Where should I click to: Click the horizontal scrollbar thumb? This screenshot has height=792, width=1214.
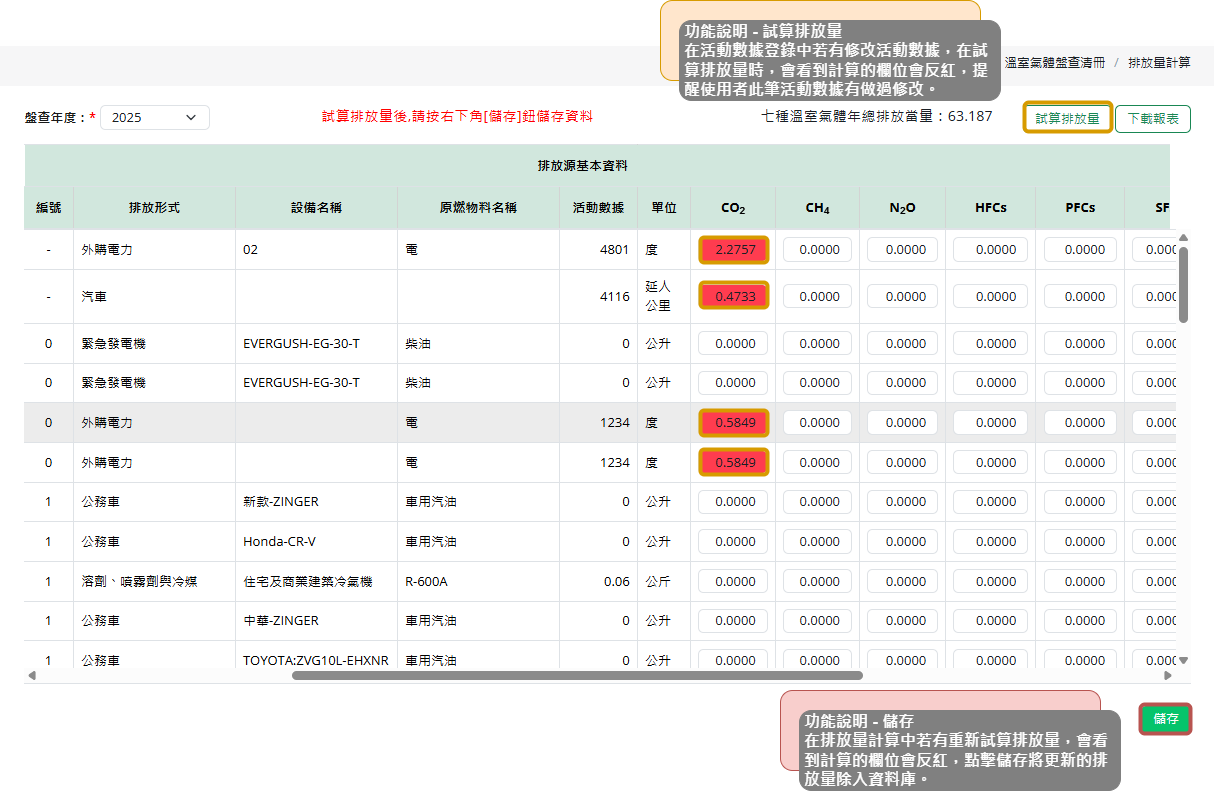click(x=577, y=676)
